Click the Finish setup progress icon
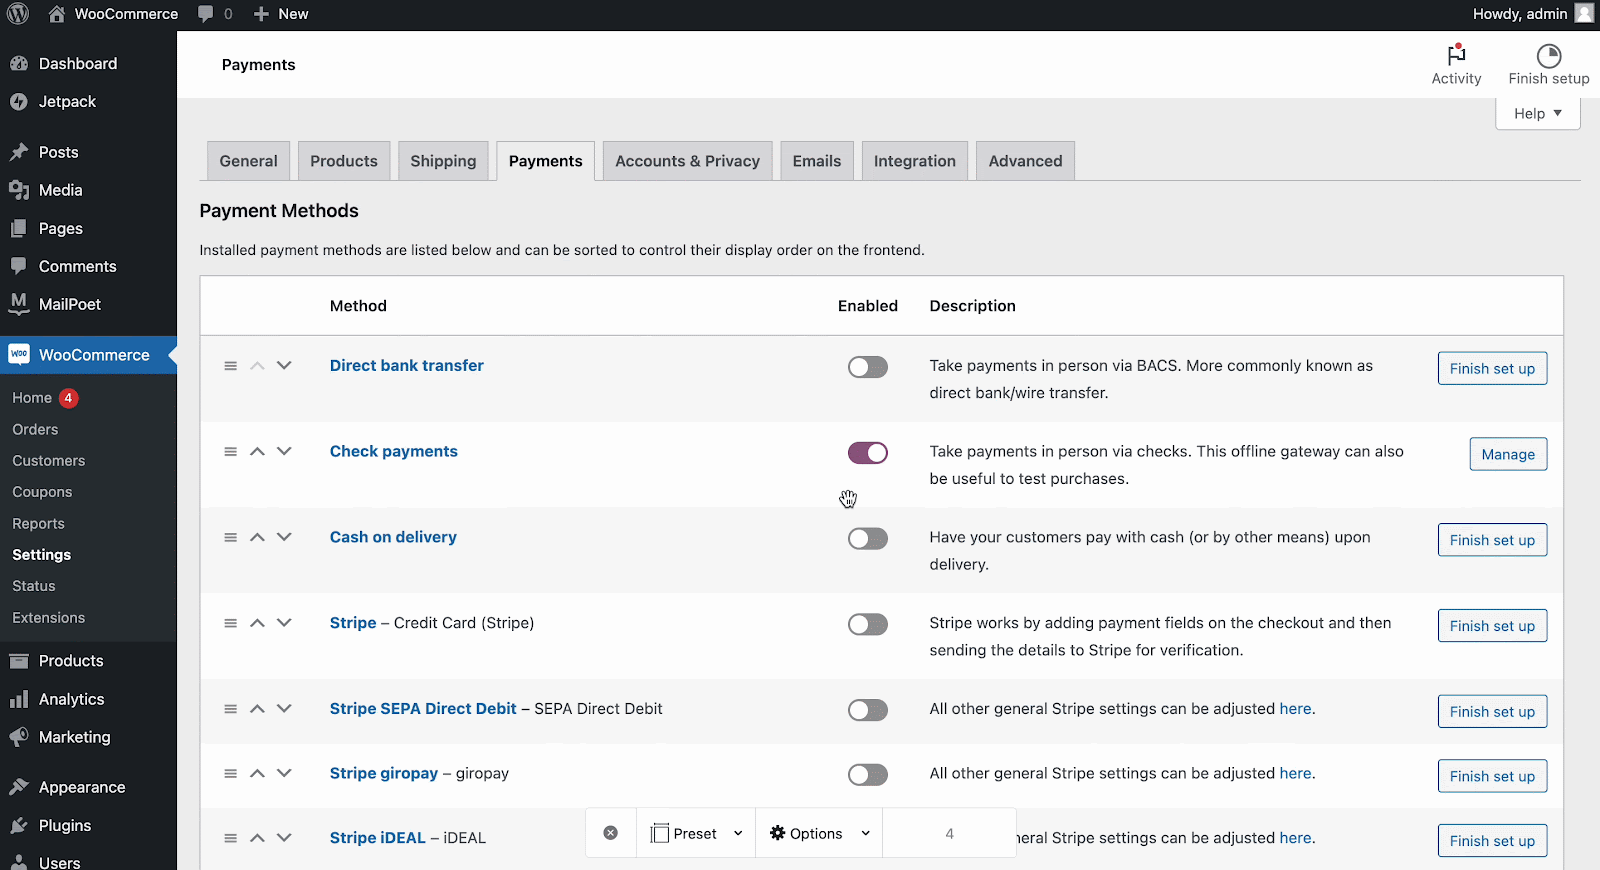 click(1548, 56)
